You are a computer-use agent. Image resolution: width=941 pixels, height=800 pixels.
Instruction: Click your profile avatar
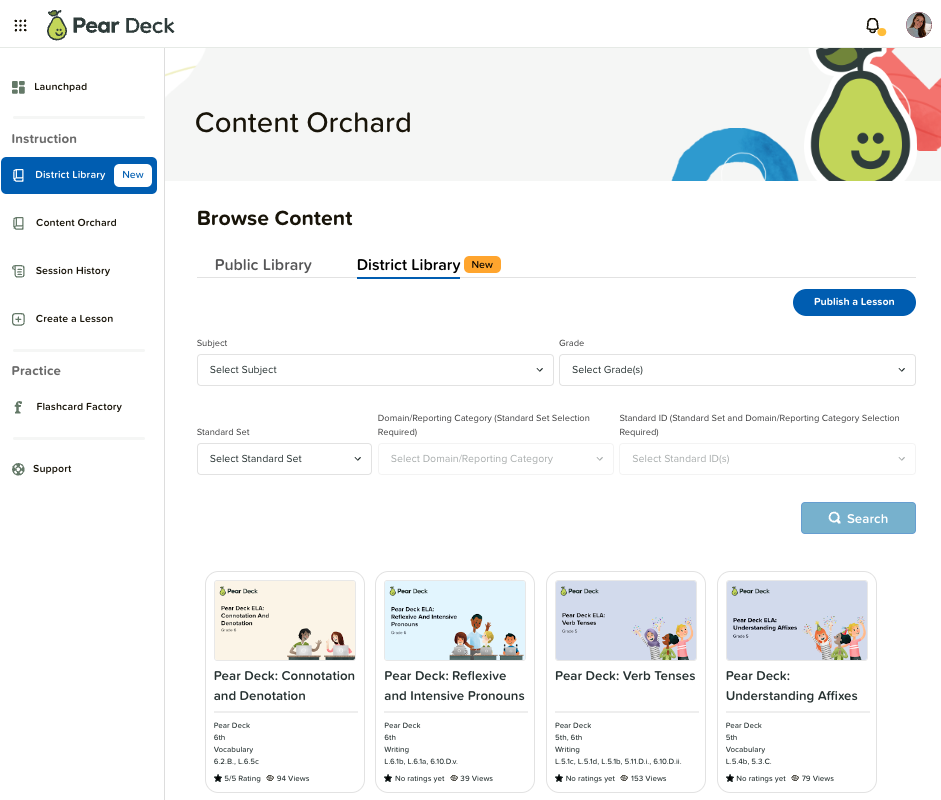(x=917, y=24)
